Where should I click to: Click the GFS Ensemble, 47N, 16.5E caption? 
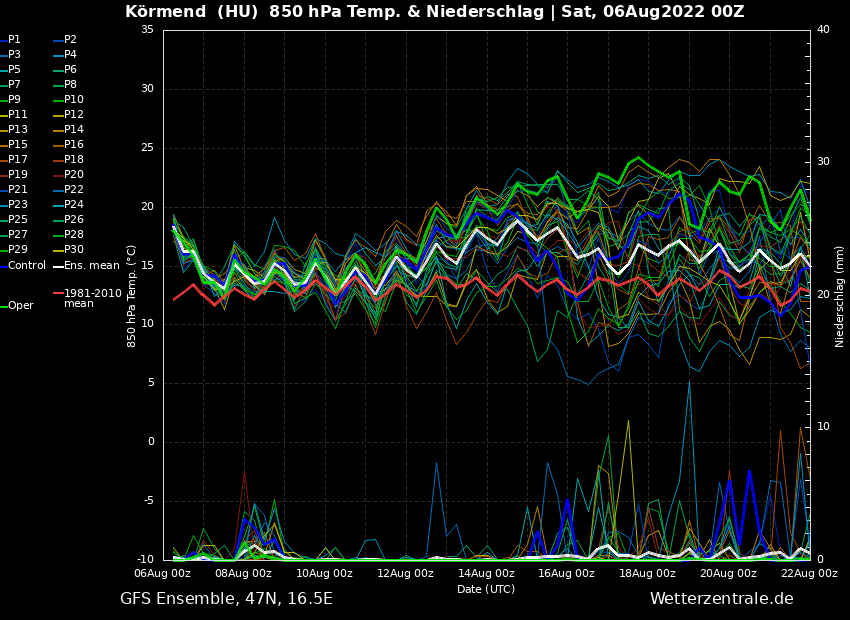click(226, 598)
